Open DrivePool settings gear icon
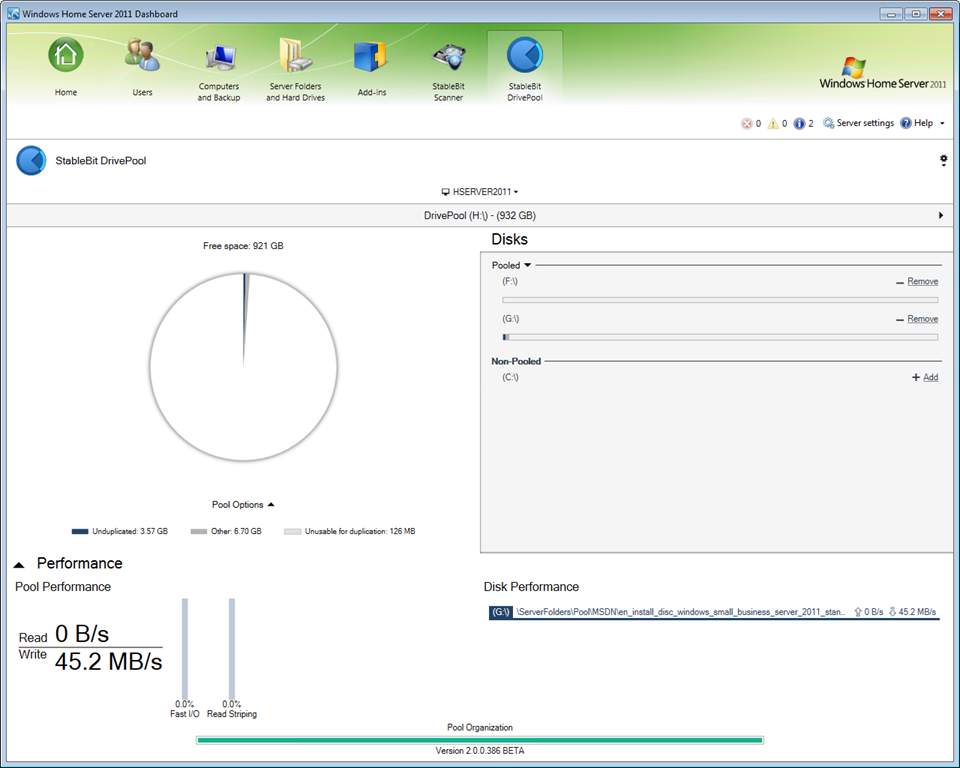The image size is (960, 768). point(943,160)
